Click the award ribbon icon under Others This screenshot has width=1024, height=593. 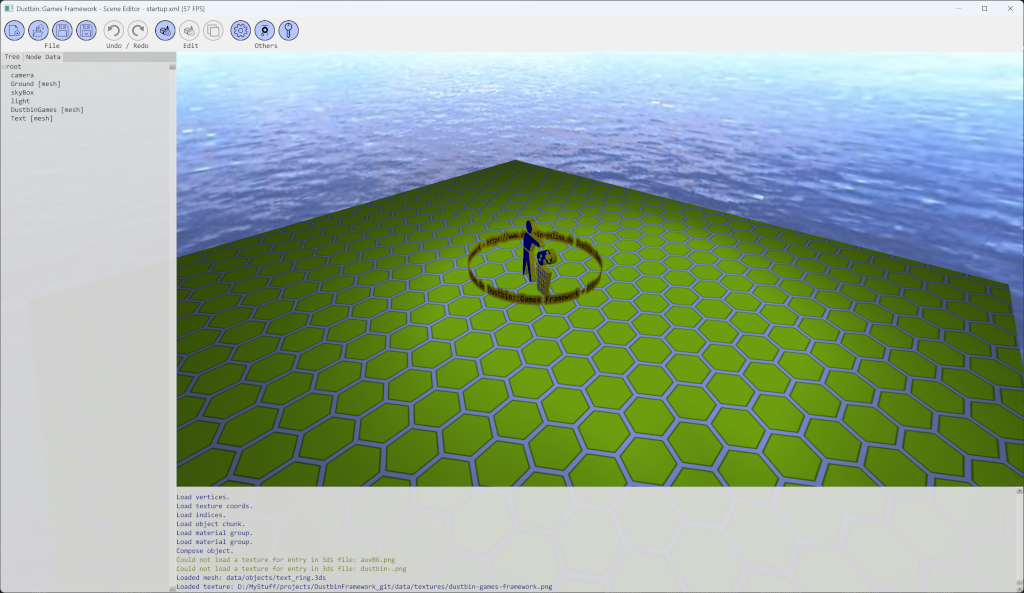click(x=264, y=31)
